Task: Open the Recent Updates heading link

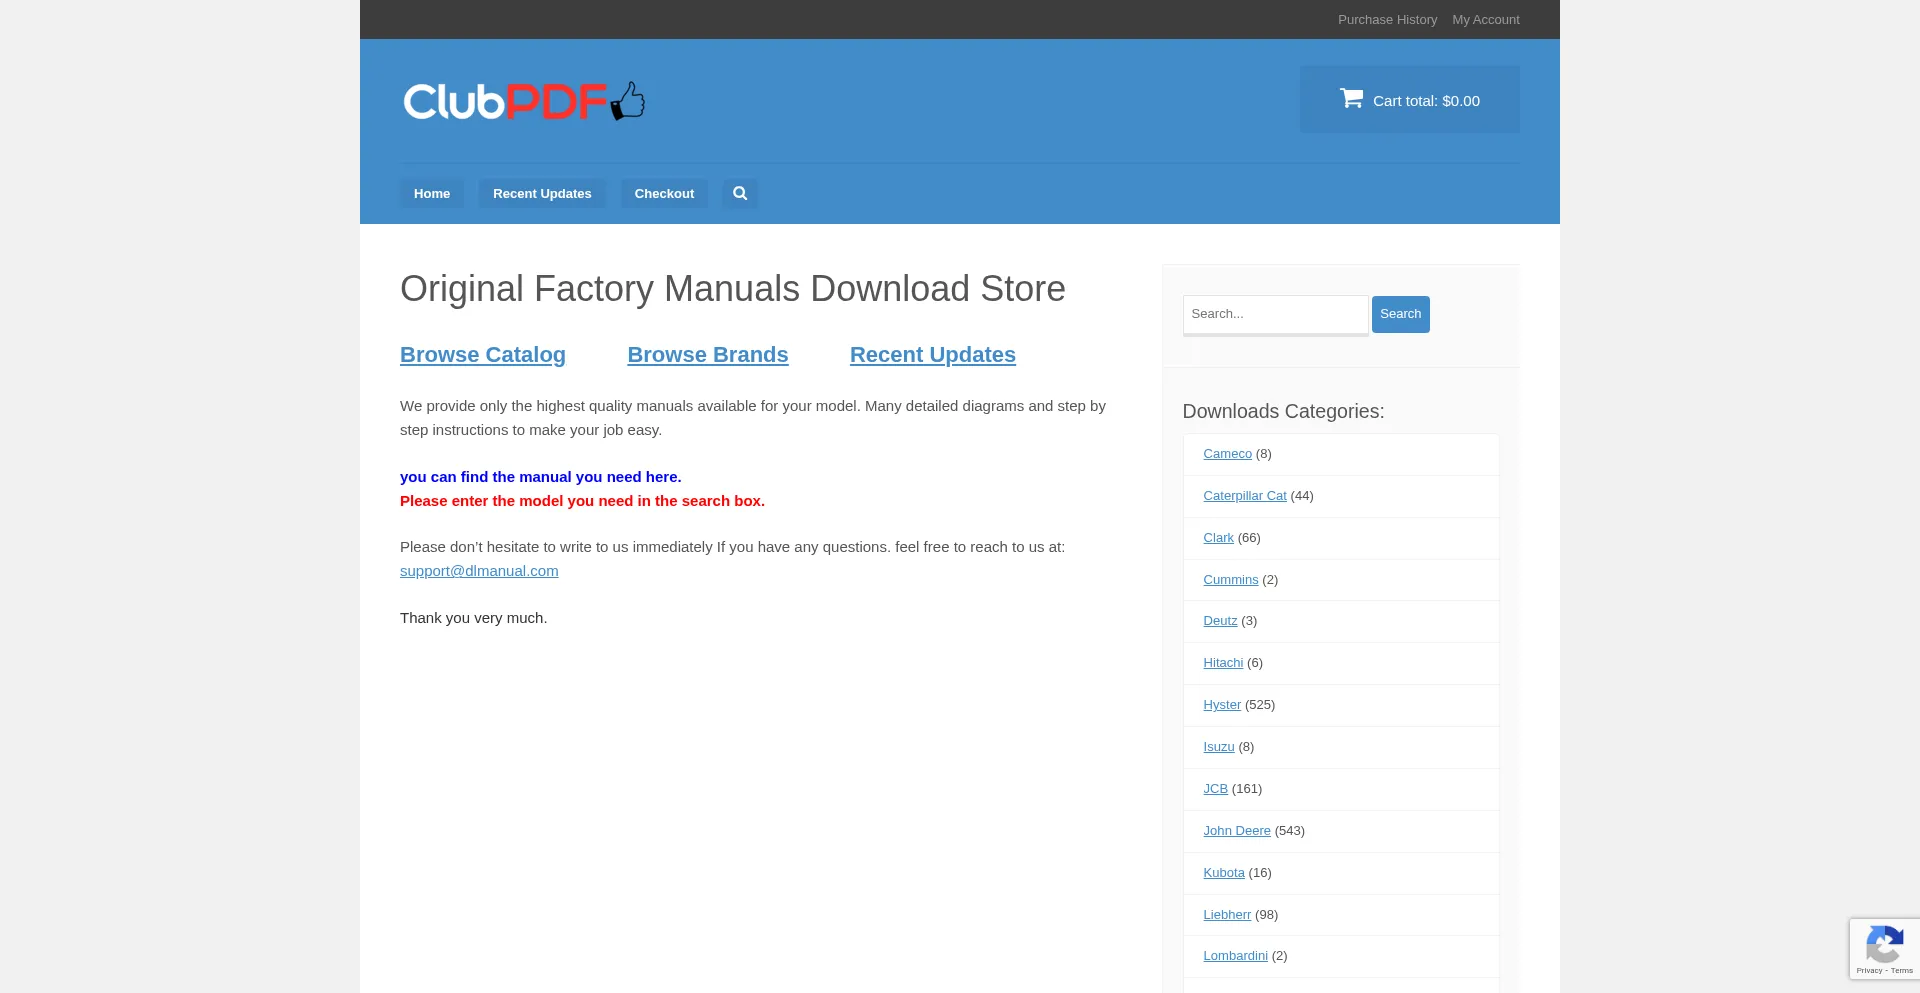Action: (x=933, y=355)
